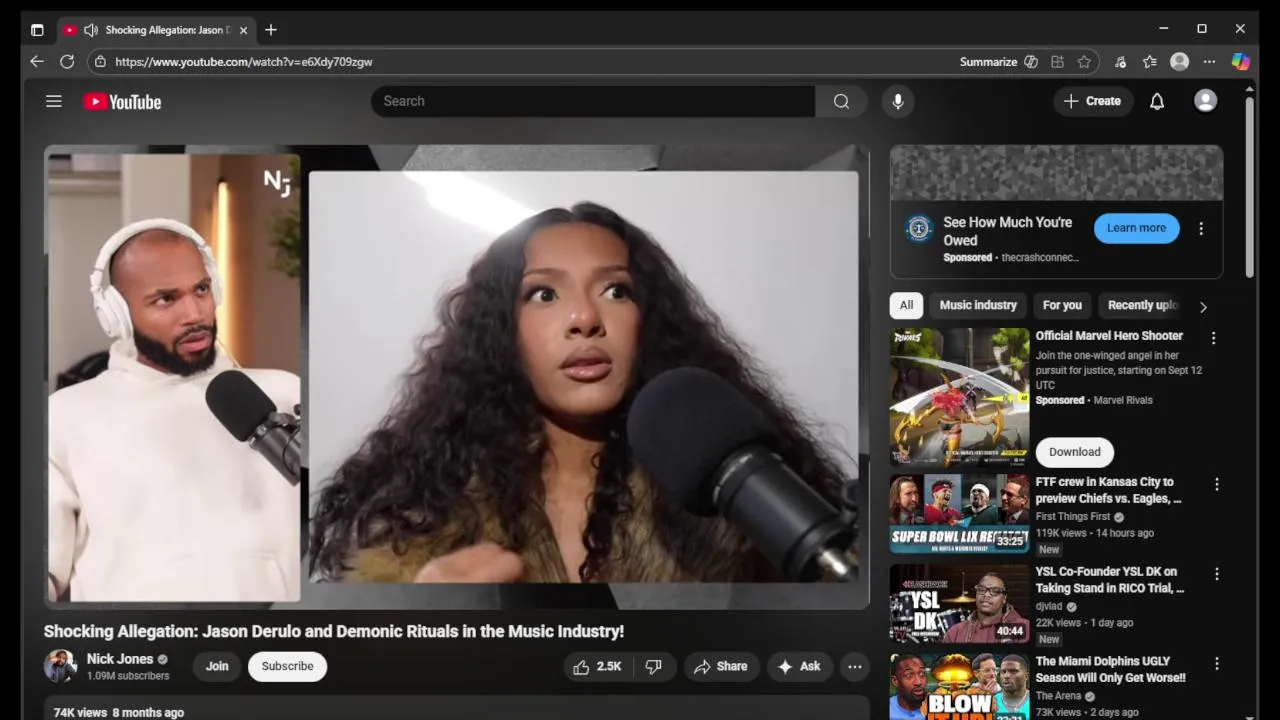
Task: Reload the page with refresh icon
Action: pyautogui.click(x=67, y=61)
